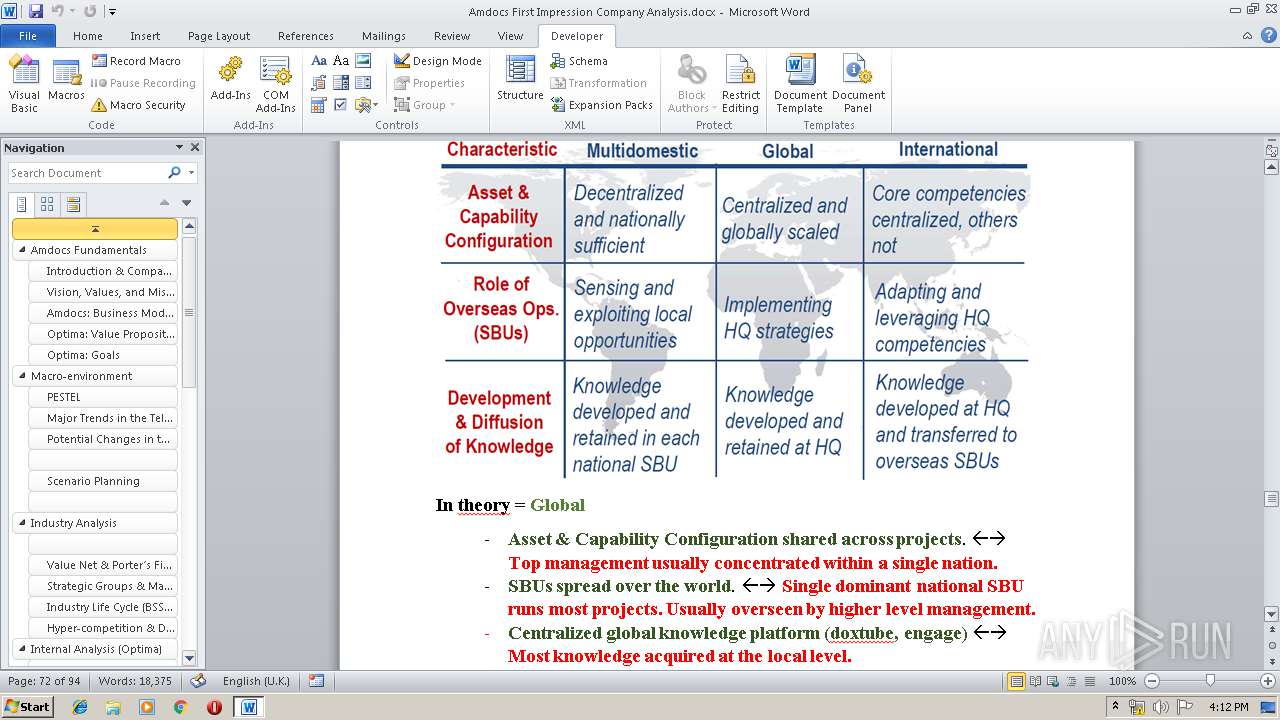Browse pages thumbnails tab
The width and height of the screenshot is (1280, 720).
pos(47,204)
